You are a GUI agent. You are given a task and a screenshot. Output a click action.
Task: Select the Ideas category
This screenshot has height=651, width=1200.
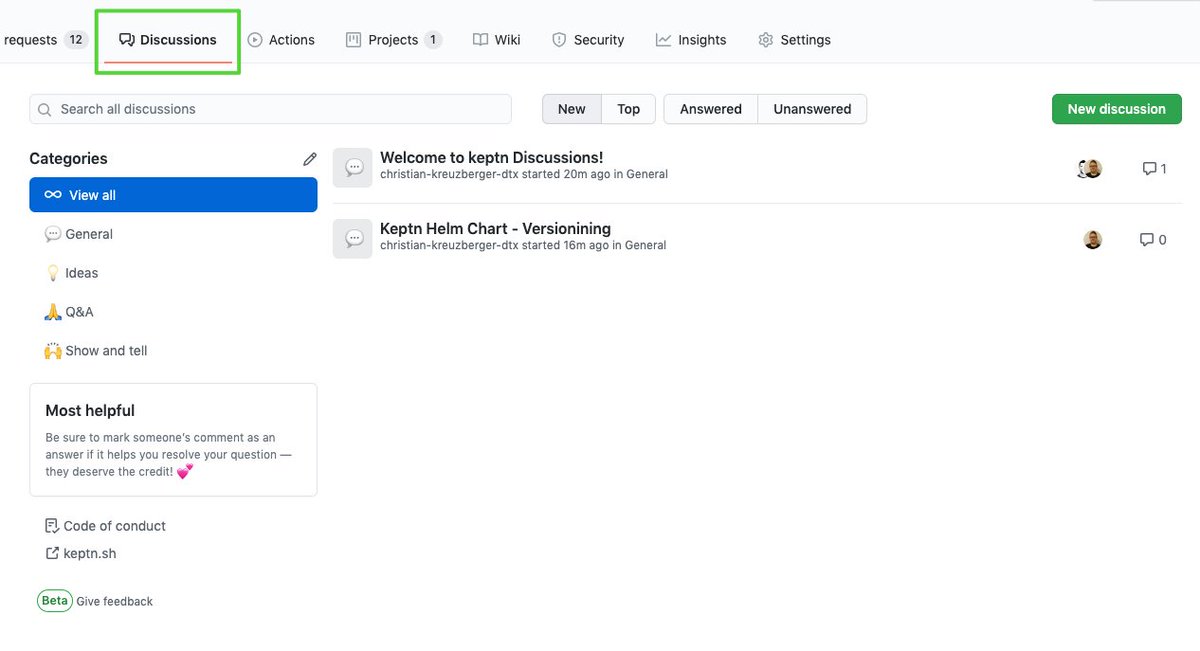(173, 273)
